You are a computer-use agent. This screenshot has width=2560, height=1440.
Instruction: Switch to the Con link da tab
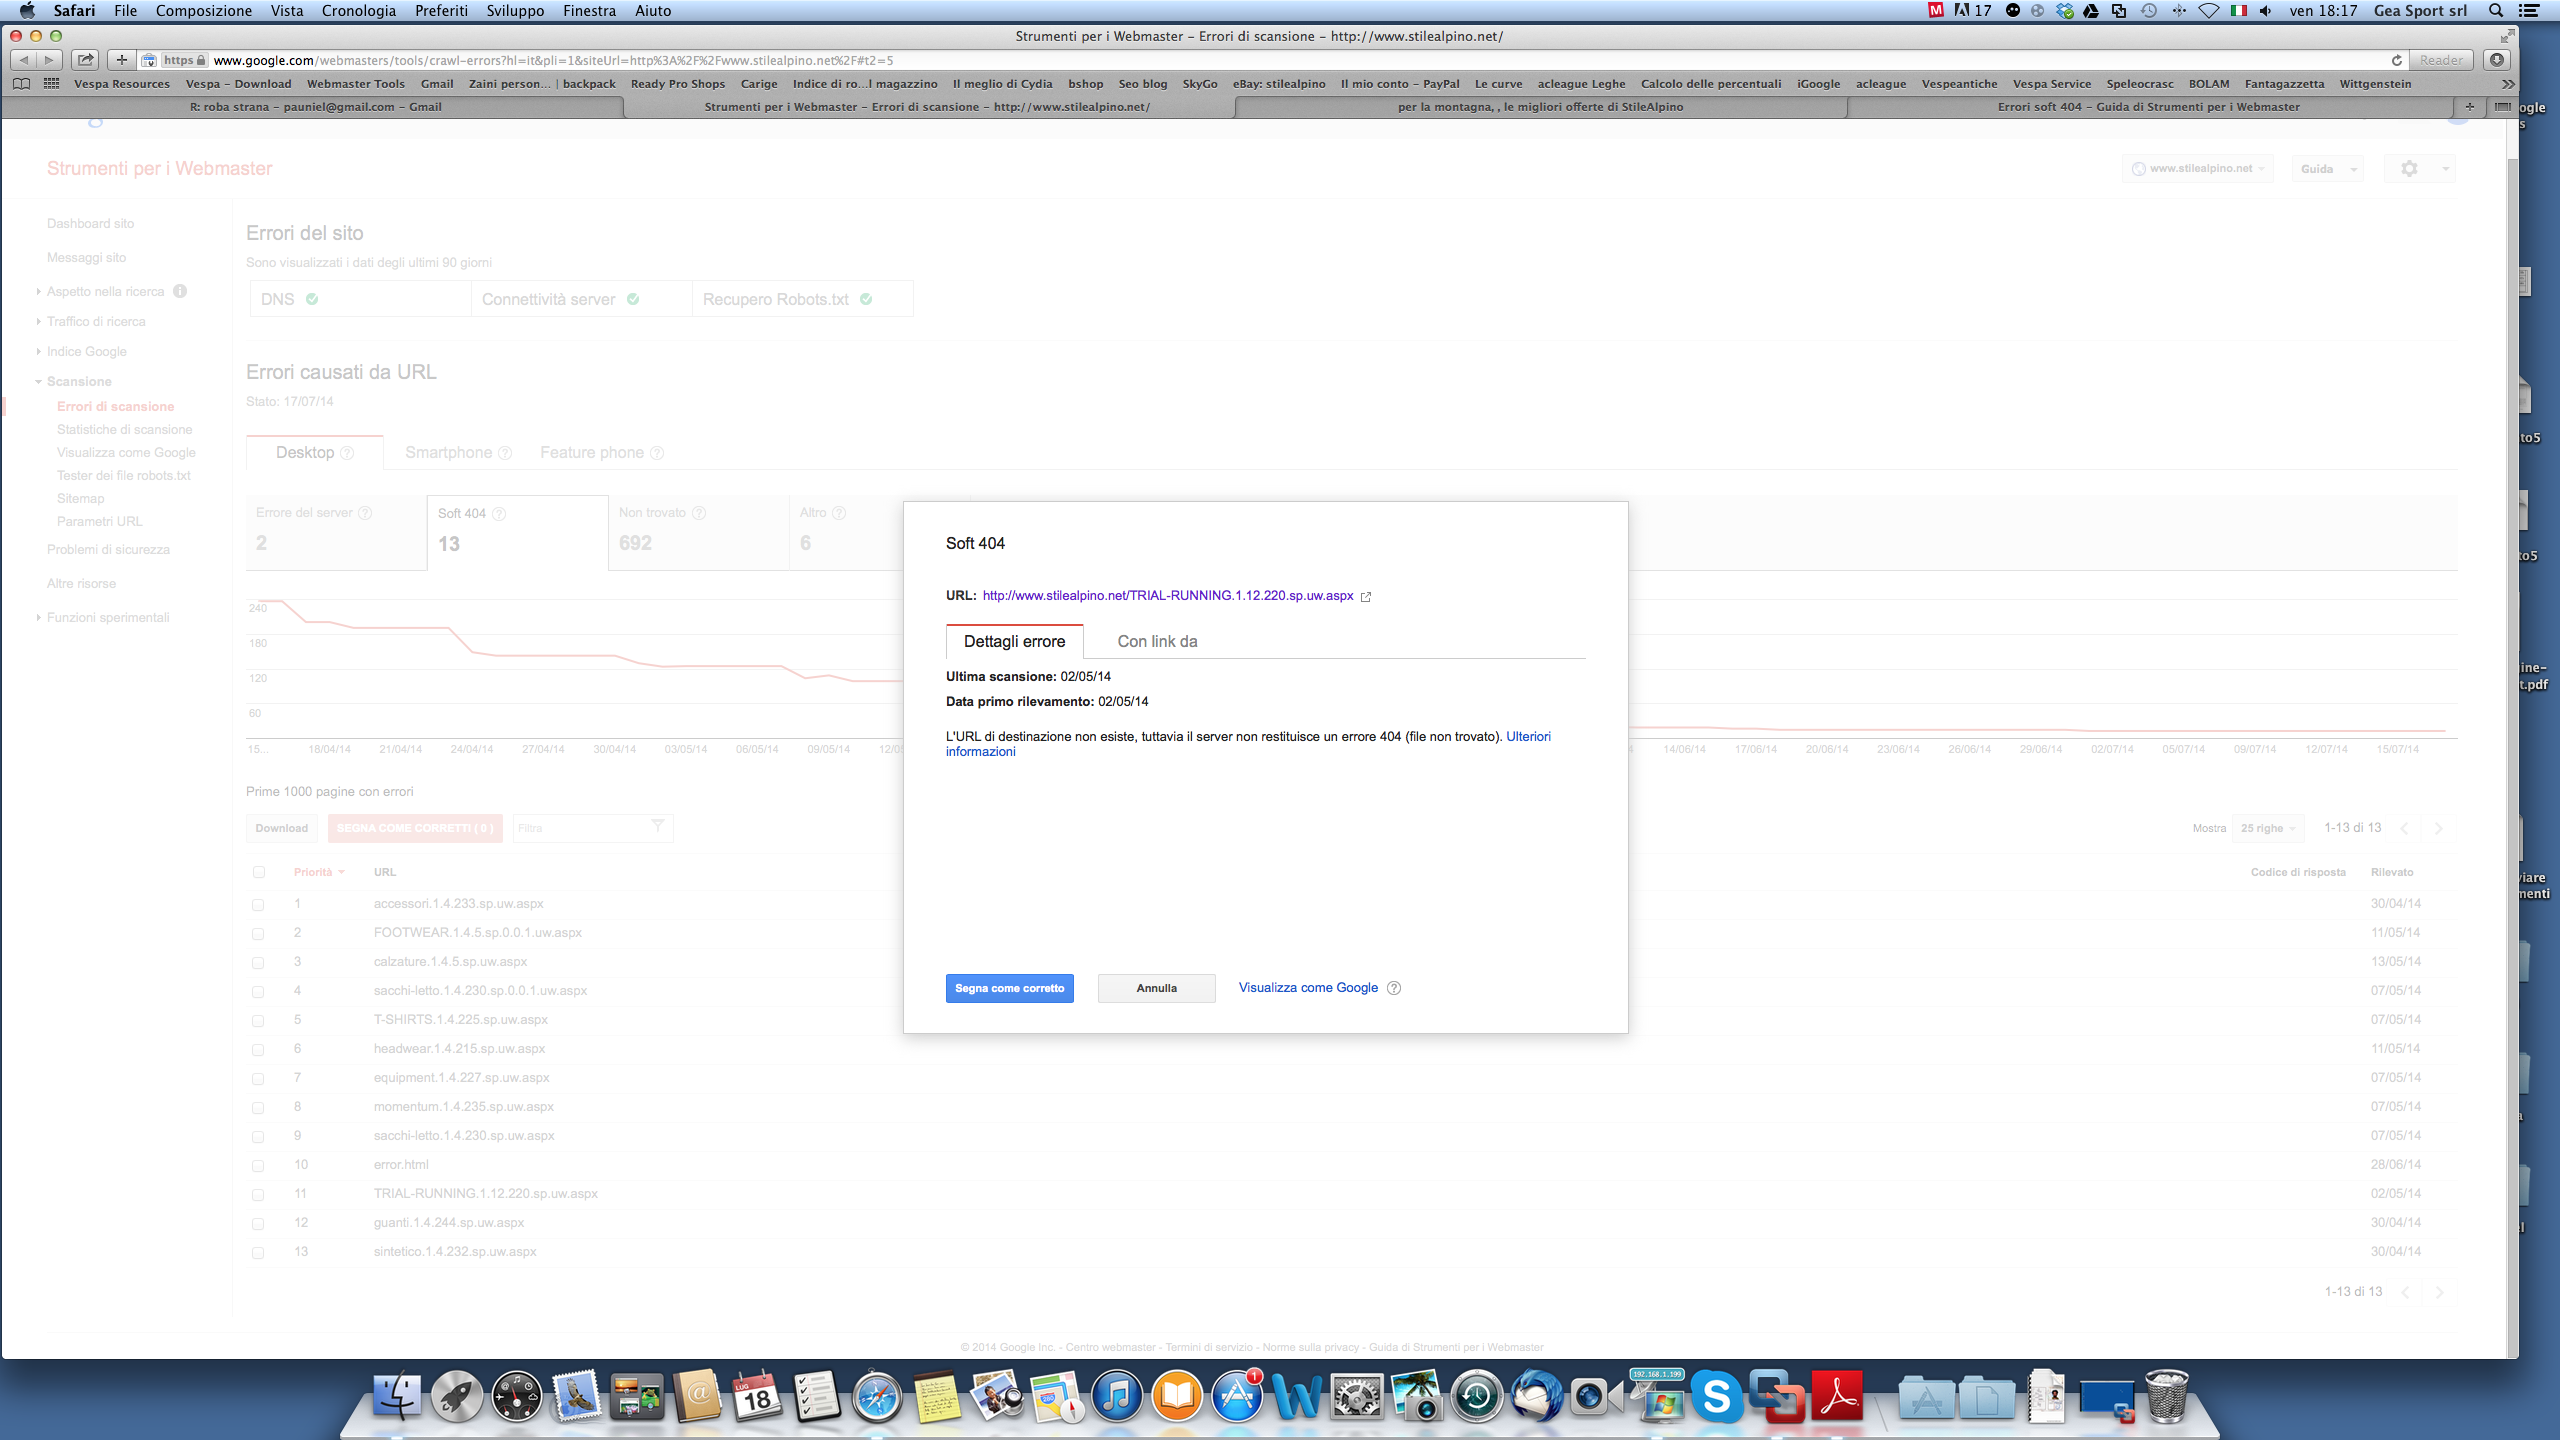[x=1157, y=642]
